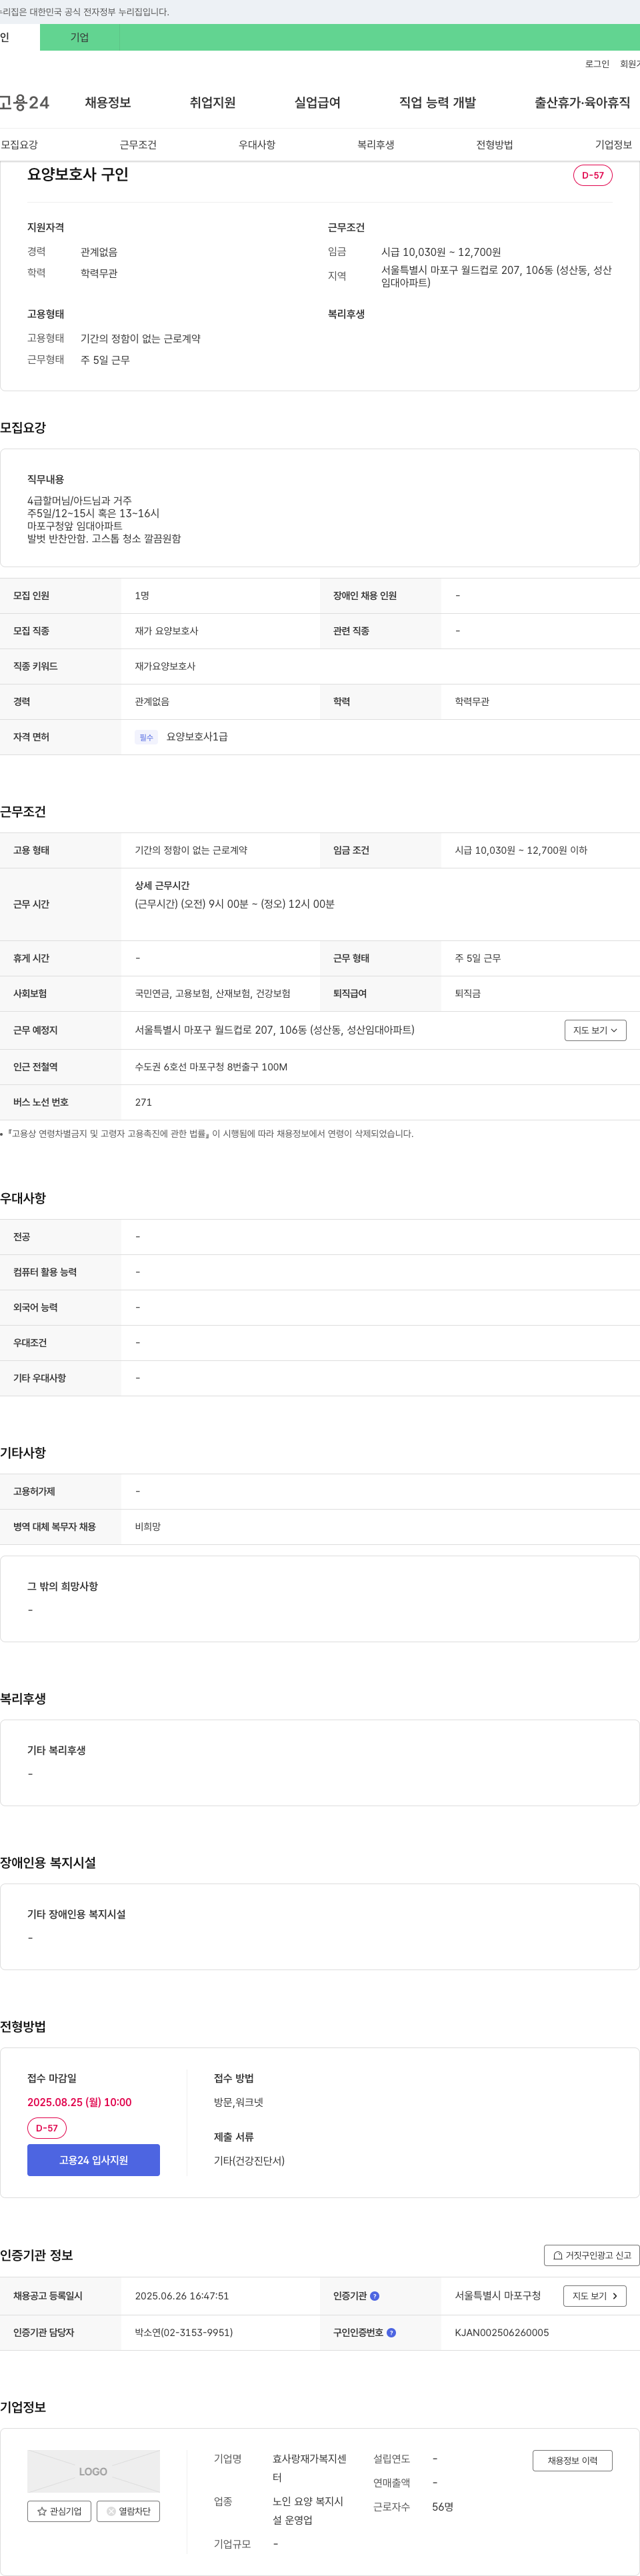Click the 고용24 입사지원 apply button
640x2576 pixels.
point(93,2160)
